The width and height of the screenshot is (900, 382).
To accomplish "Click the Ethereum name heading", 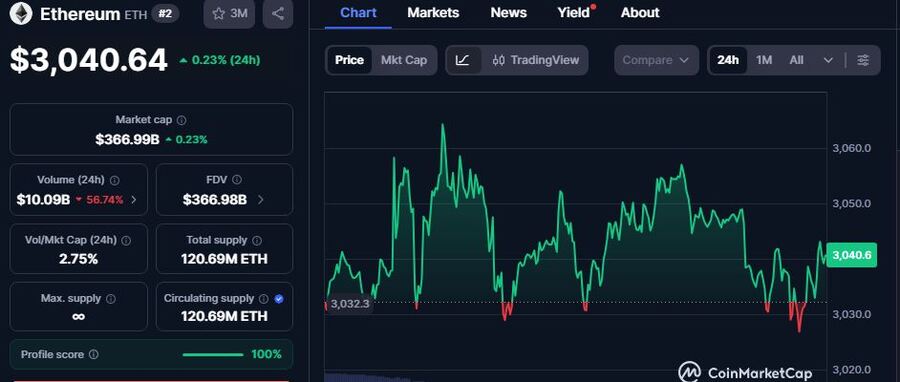I will coord(80,14).
